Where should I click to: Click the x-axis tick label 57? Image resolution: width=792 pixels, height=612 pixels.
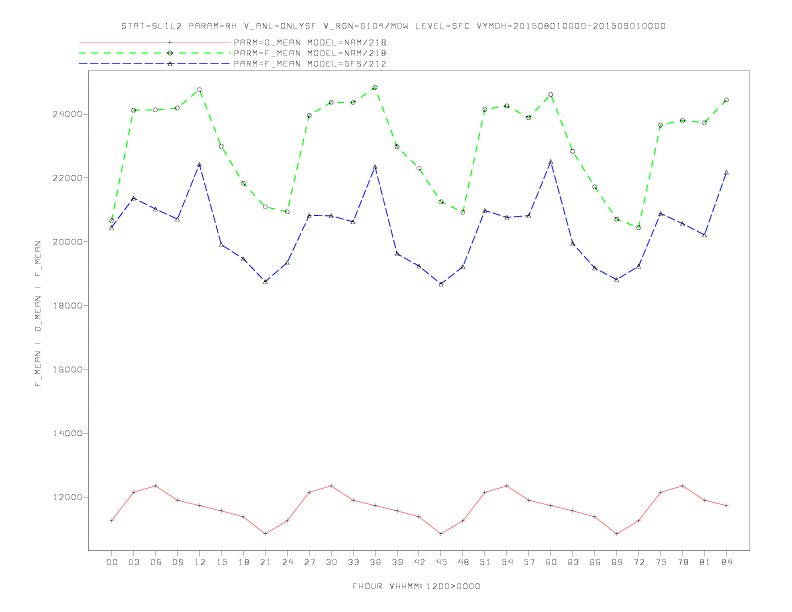pos(529,562)
